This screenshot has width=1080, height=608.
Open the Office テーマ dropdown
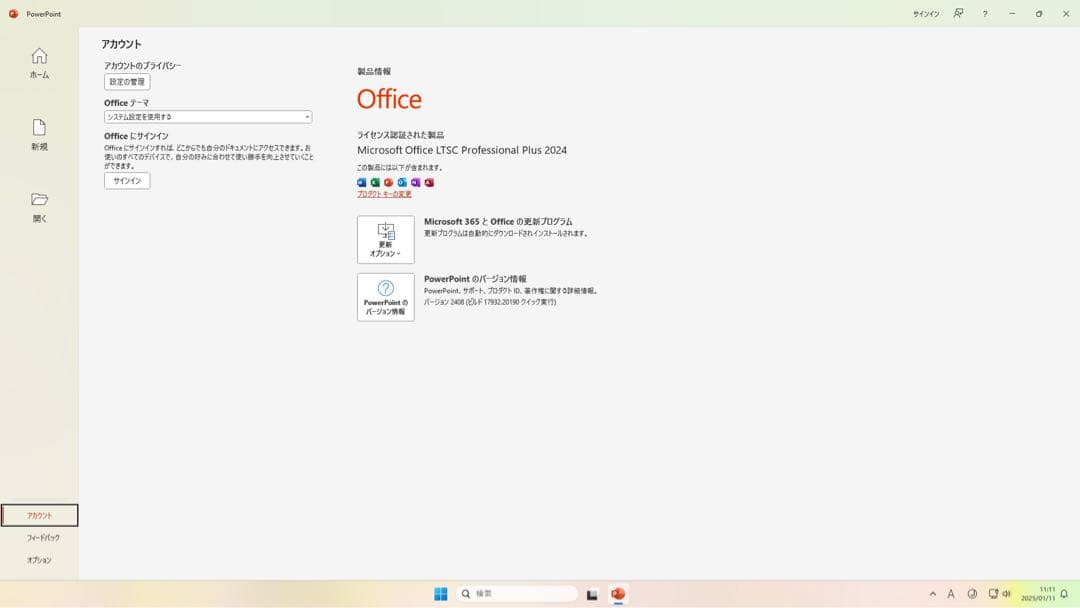(x=206, y=117)
